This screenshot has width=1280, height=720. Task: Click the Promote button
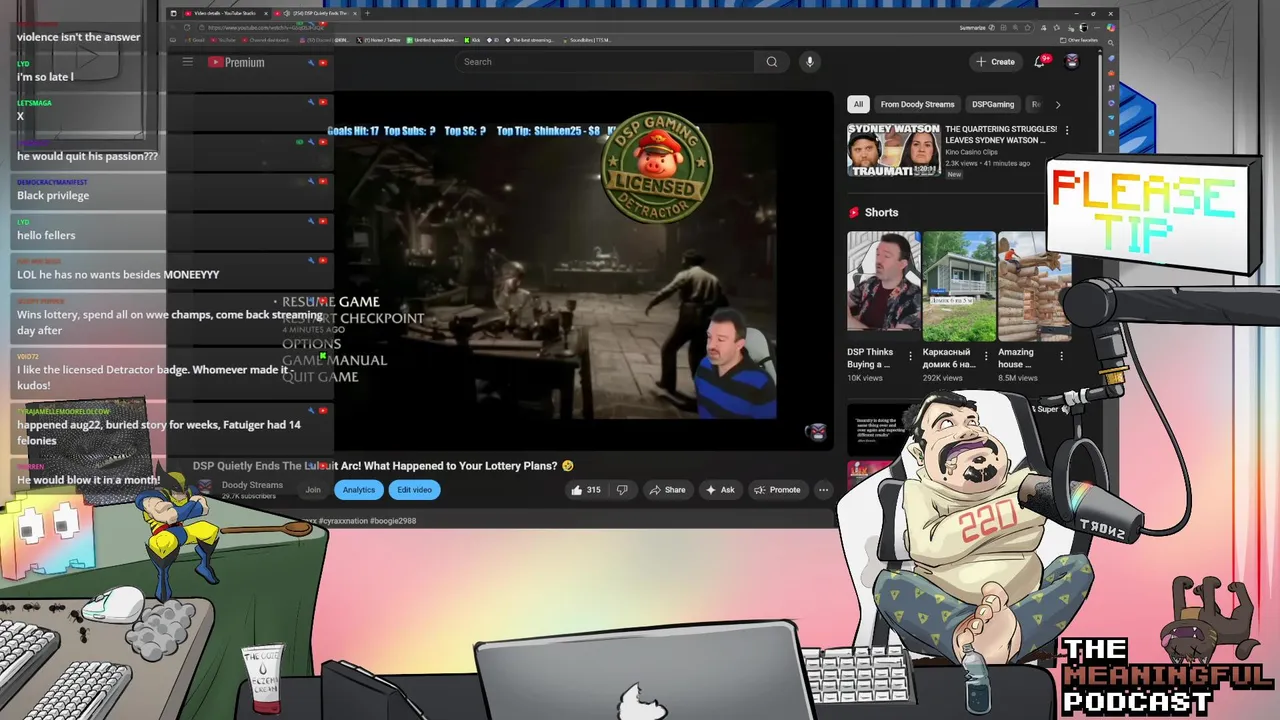pos(777,490)
